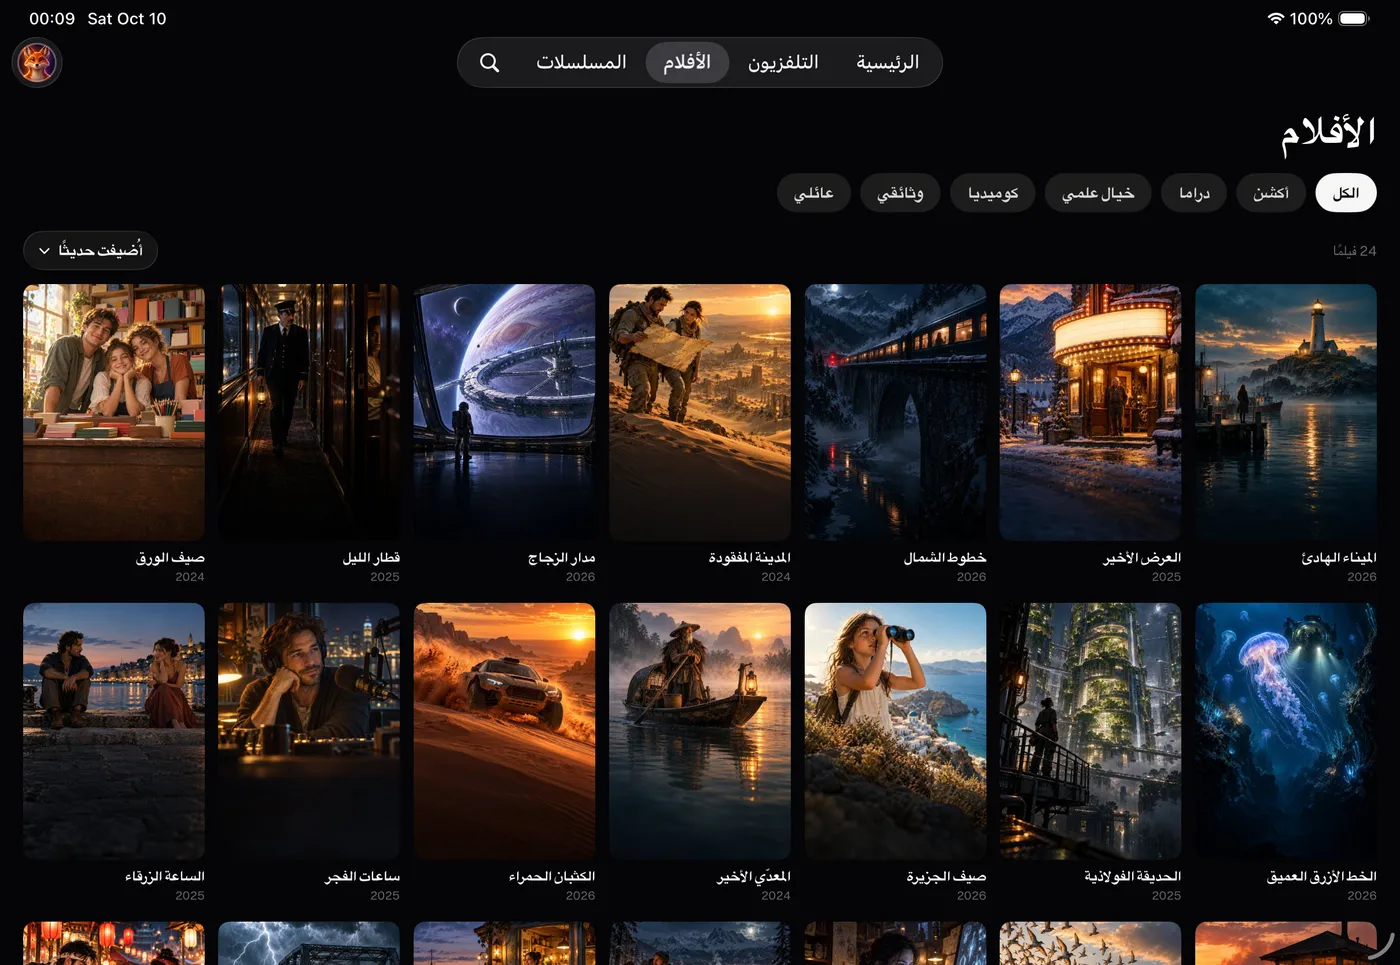Filter movies by دراما
The width and height of the screenshot is (1400, 965).
1194,193
